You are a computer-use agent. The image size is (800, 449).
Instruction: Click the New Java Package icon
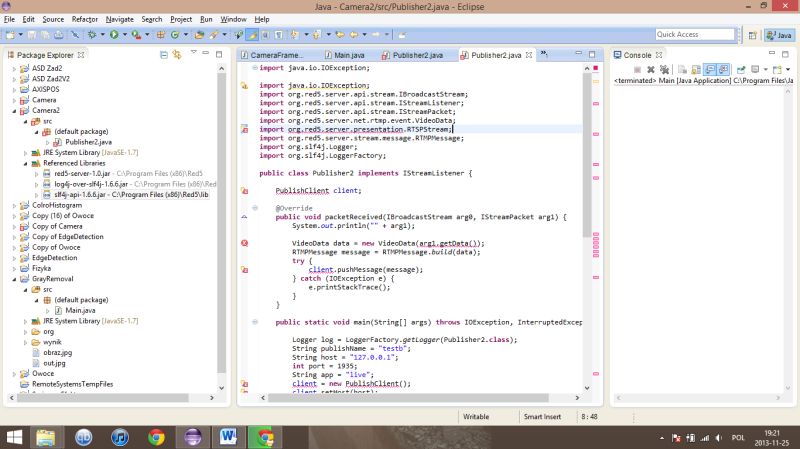pos(161,35)
